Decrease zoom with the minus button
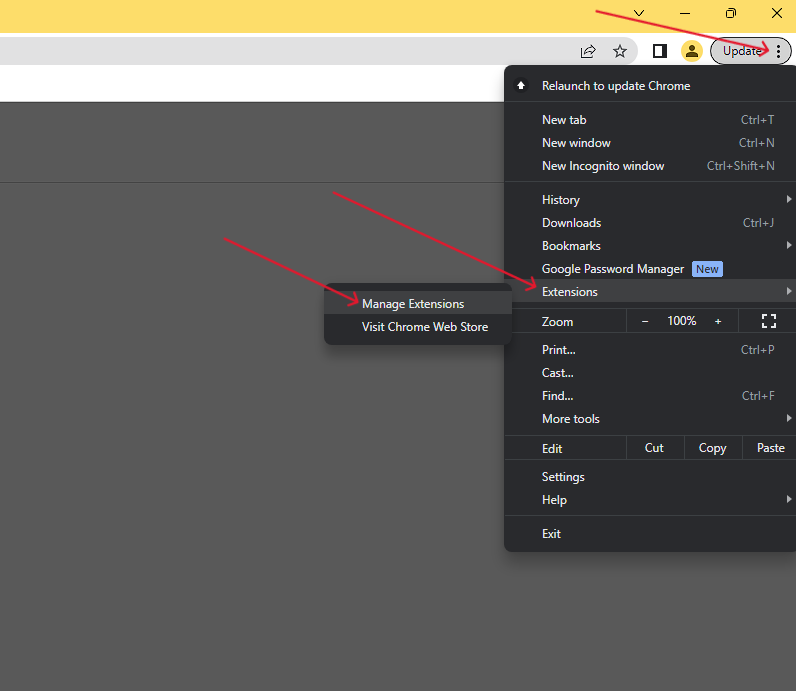The height and width of the screenshot is (691, 796). point(645,321)
